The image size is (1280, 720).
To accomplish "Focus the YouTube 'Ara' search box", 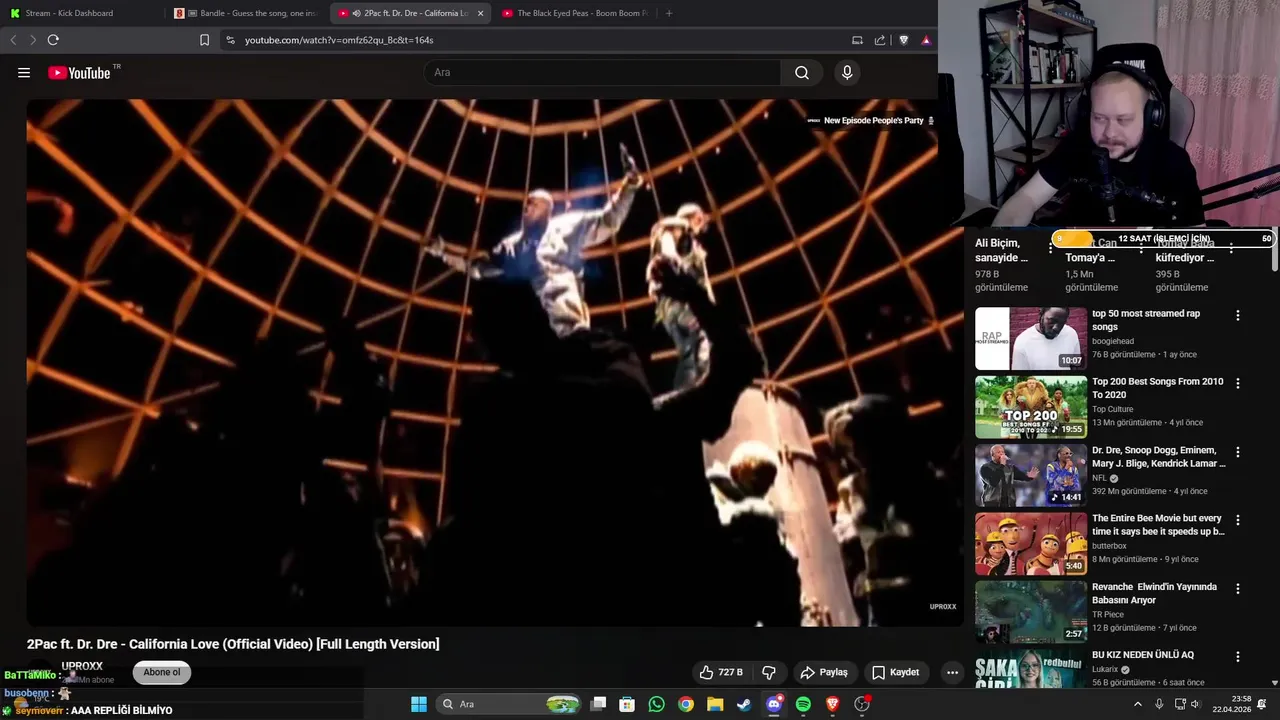I will (x=603, y=73).
